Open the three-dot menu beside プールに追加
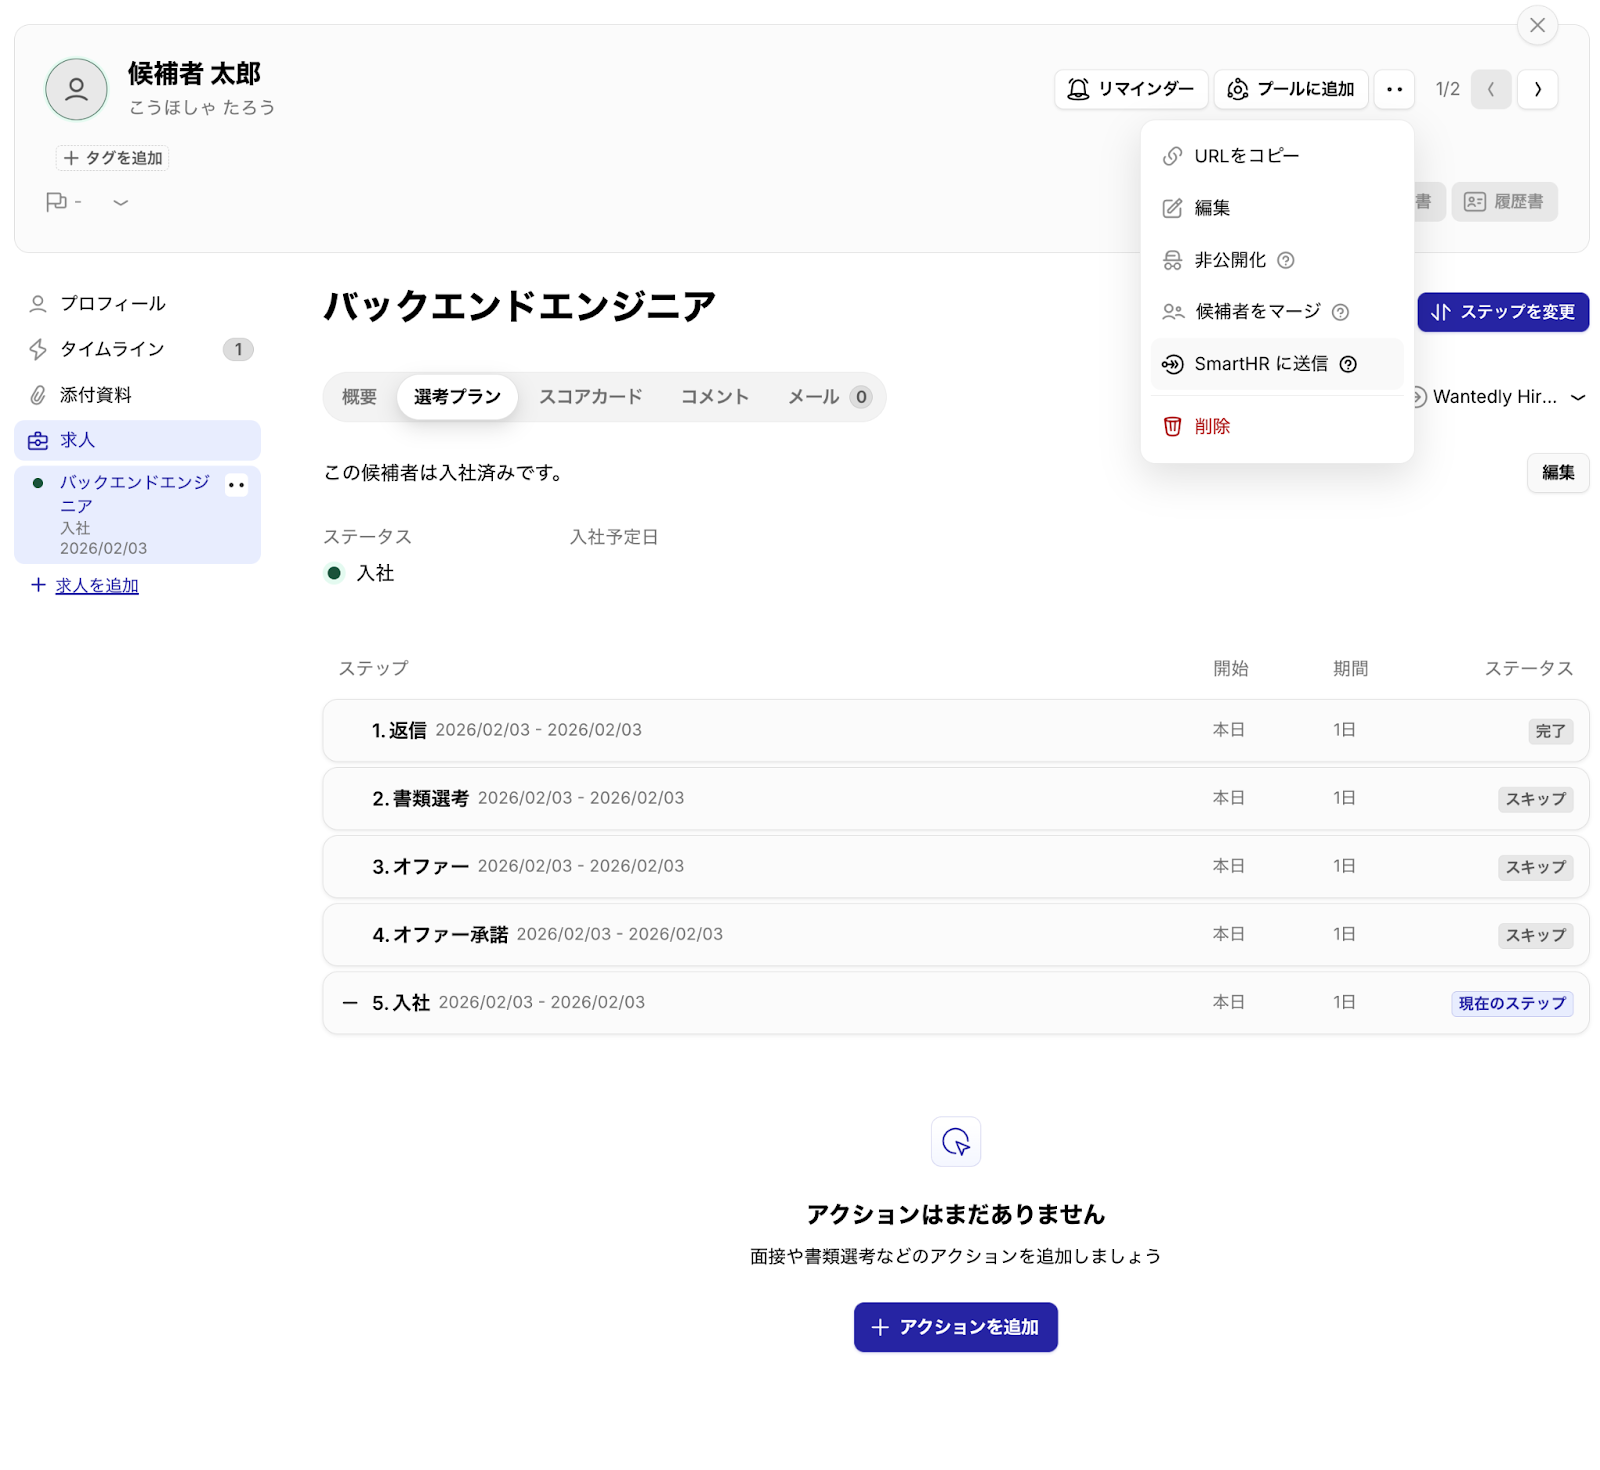 tap(1394, 89)
